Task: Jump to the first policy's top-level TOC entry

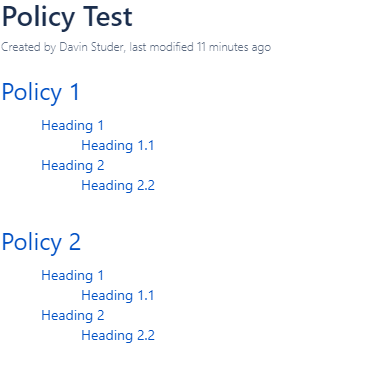Action: [40, 93]
